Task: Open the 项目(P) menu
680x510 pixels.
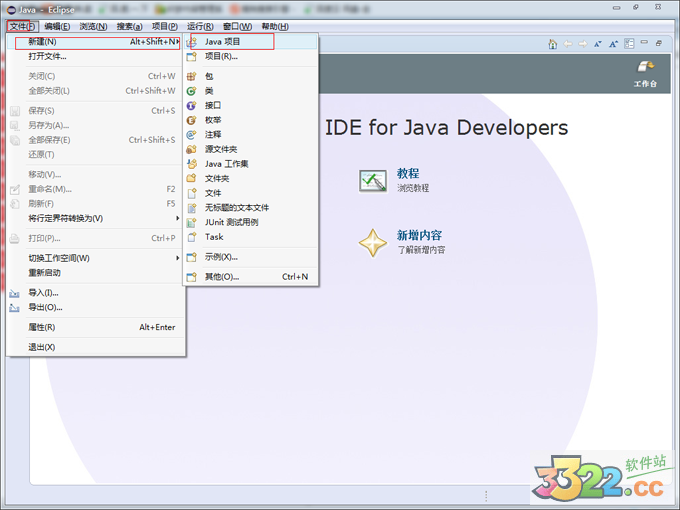Action: click(x=165, y=26)
